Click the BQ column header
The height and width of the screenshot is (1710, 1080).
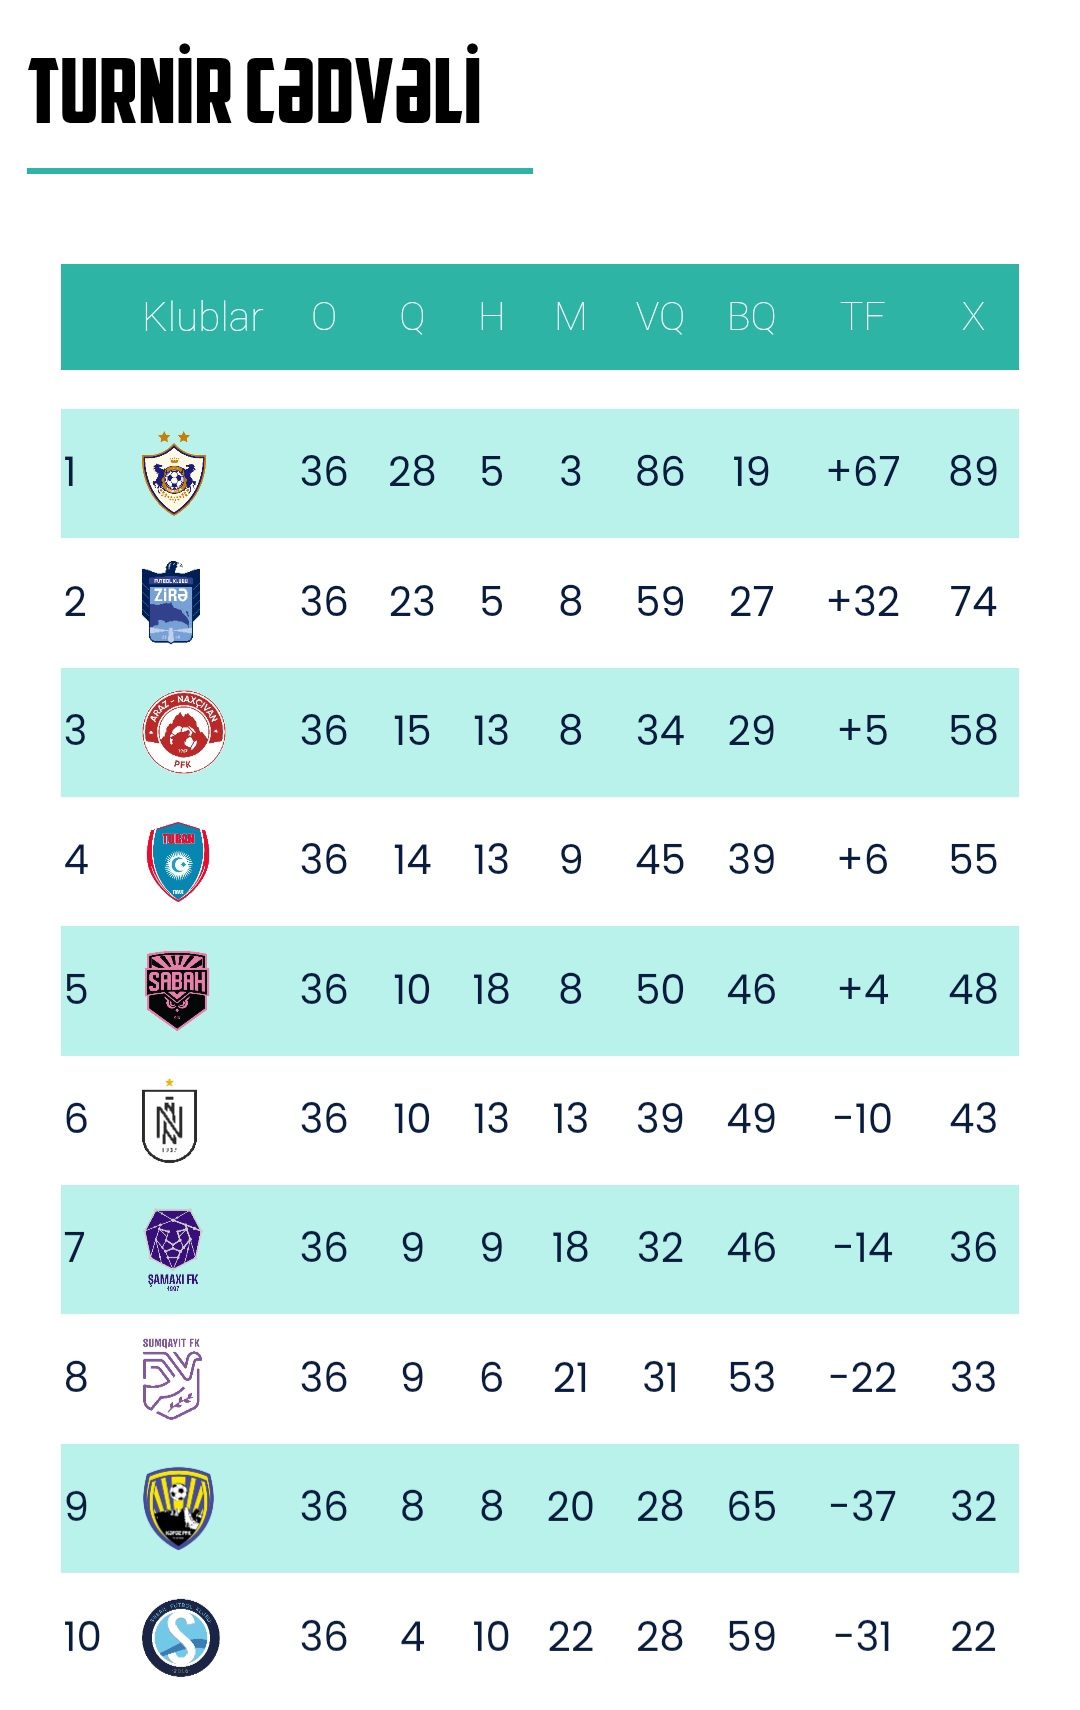[752, 317]
